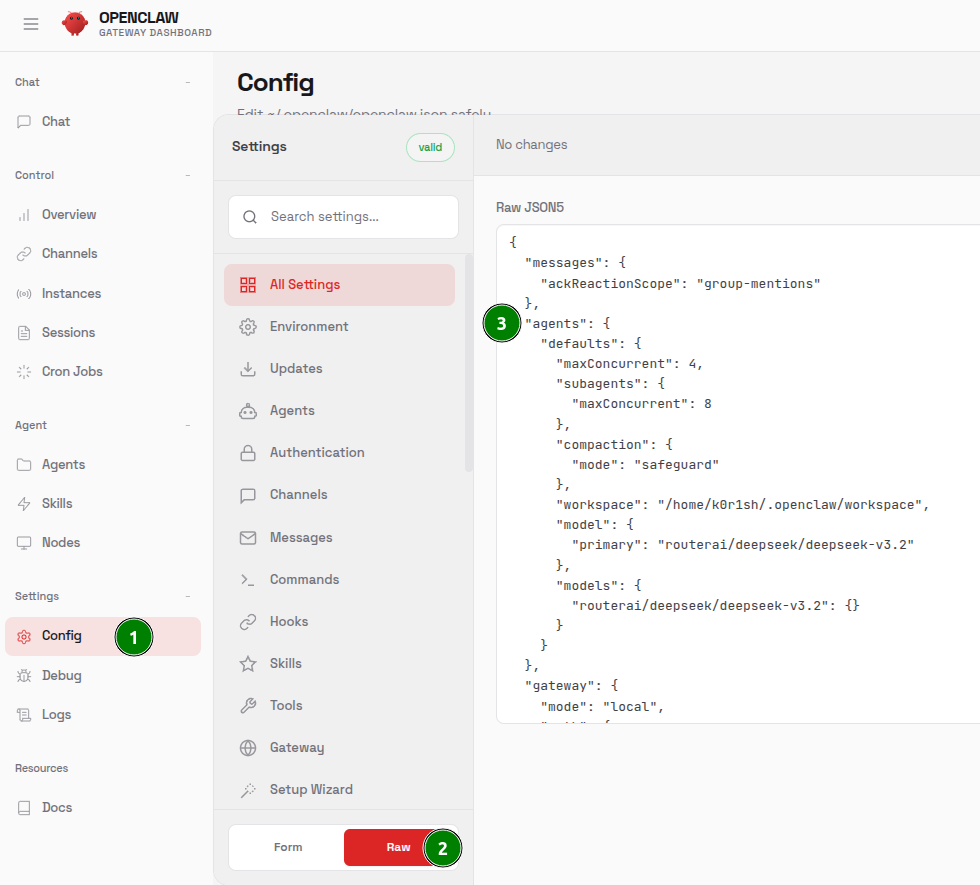Image resolution: width=980 pixels, height=885 pixels.
Task: Click the valid status badge
Action: pos(430,147)
